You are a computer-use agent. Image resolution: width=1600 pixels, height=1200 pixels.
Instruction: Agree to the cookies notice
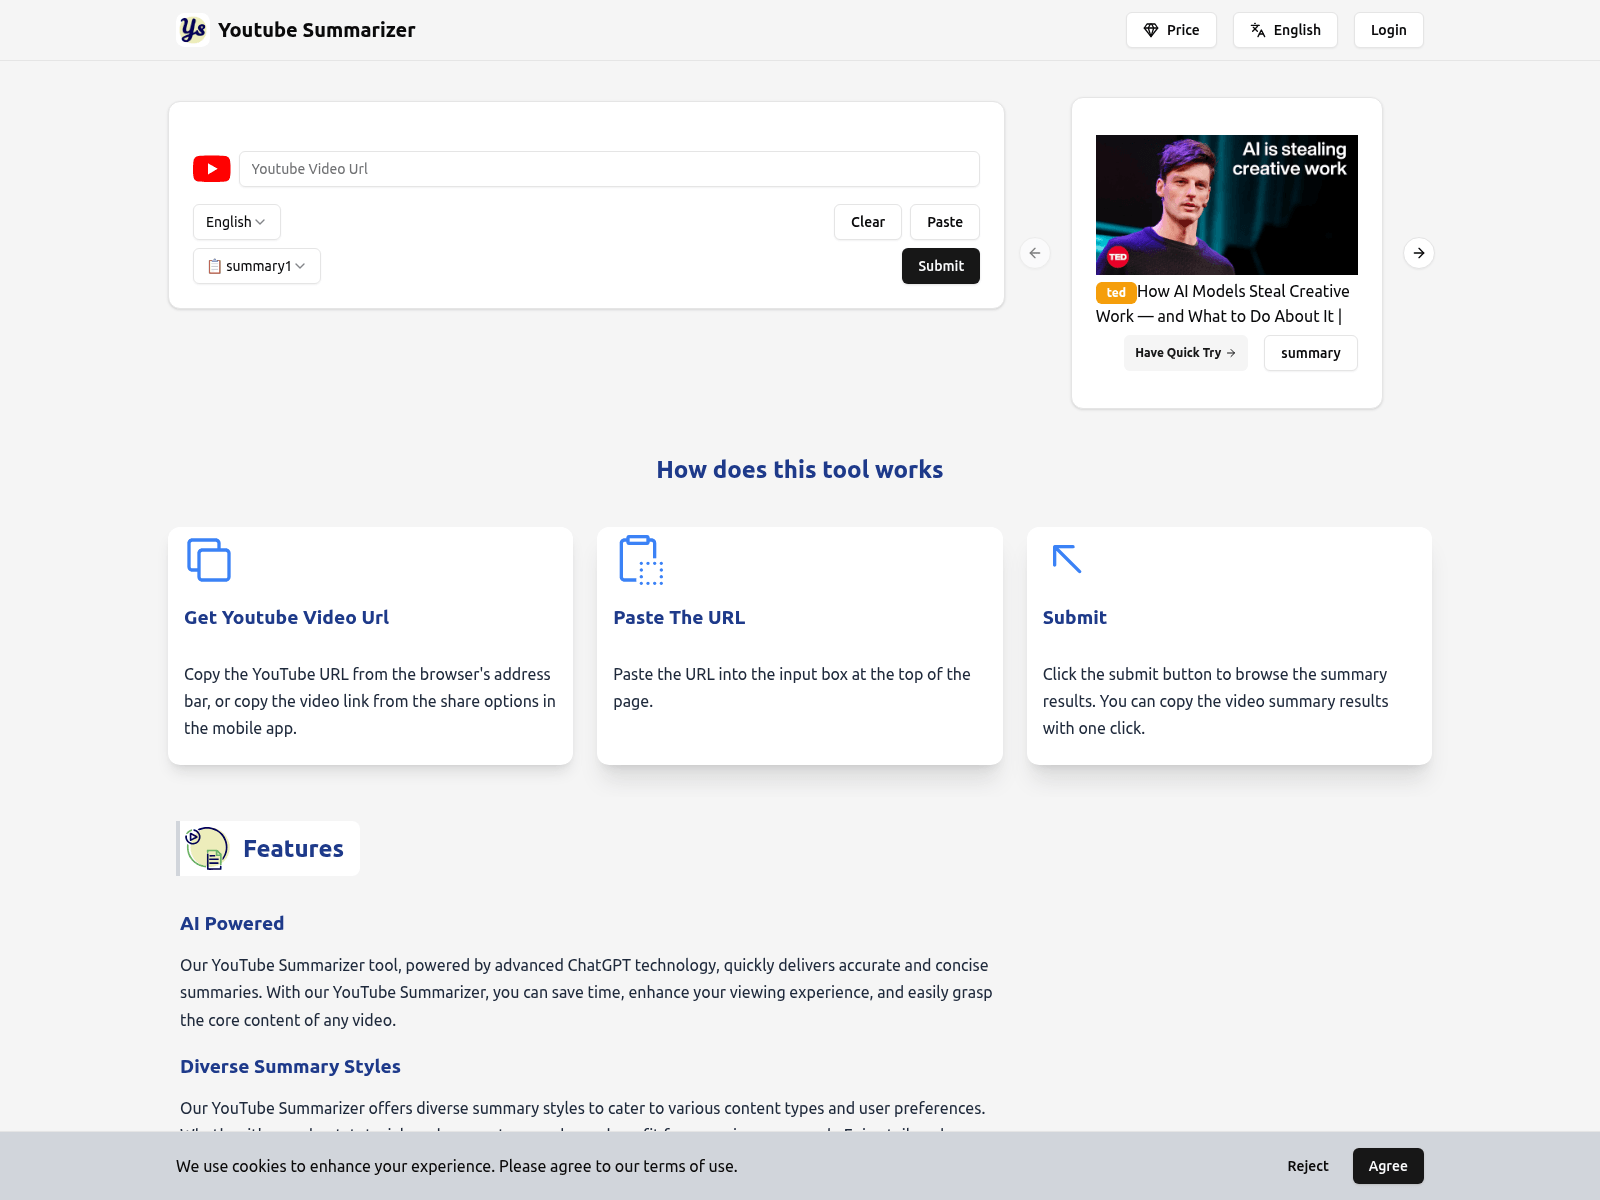click(1388, 1166)
